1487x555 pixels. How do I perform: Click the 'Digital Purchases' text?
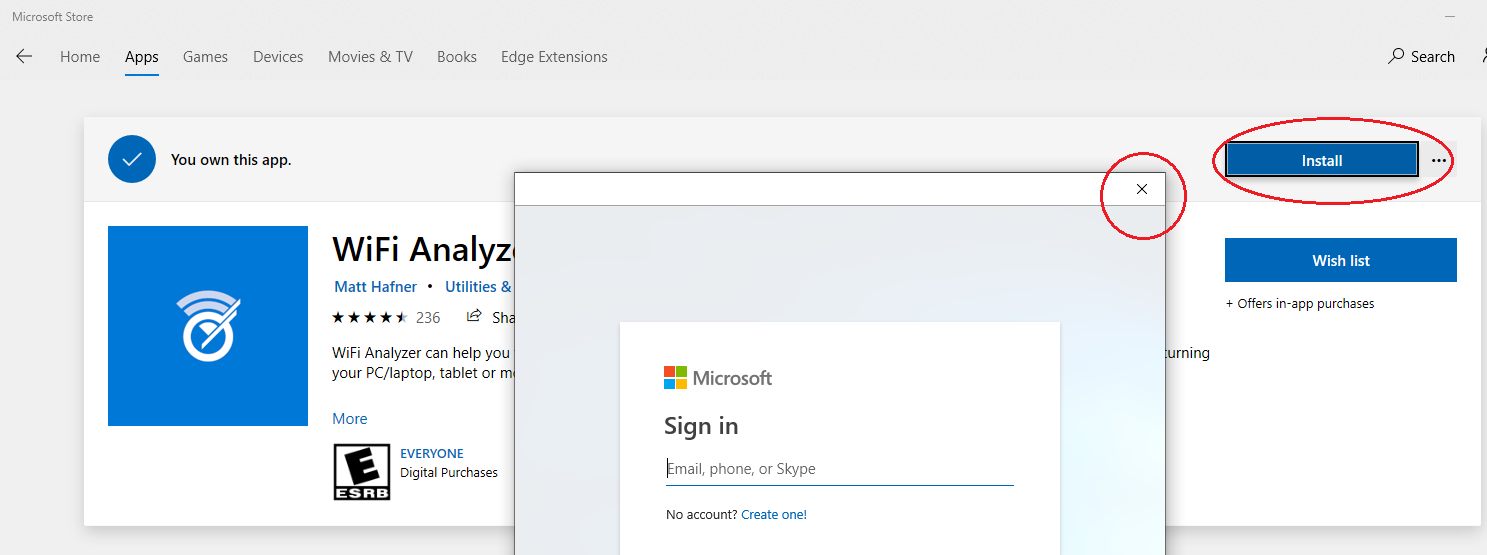pyautogui.click(x=449, y=473)
